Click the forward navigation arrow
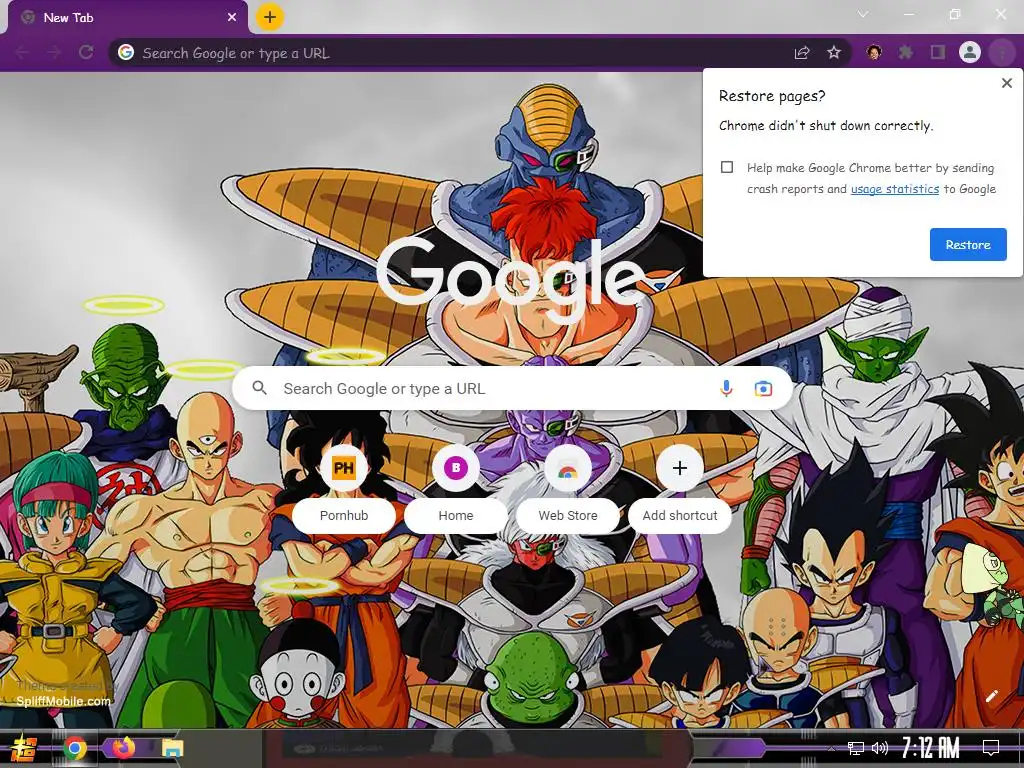This screenshot has width=1024, height=768. coord(54,53)
